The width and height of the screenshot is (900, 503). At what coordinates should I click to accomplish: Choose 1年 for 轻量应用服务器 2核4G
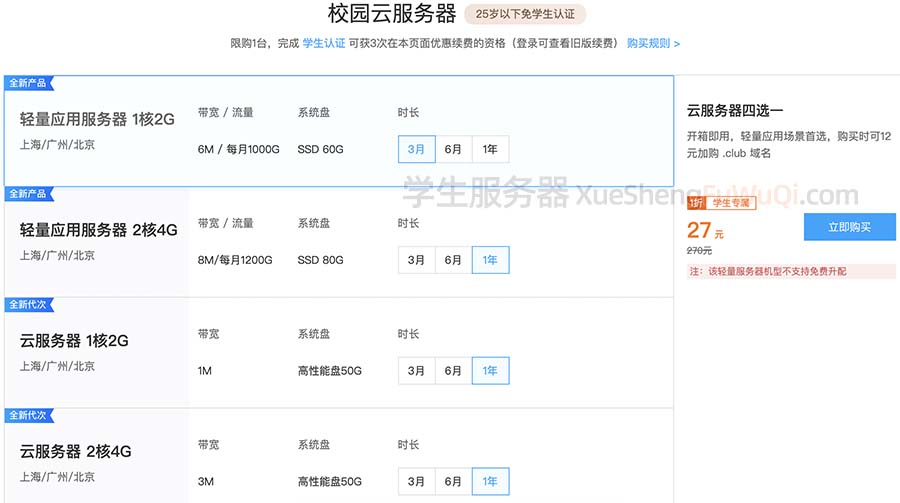tap(490, 260)
